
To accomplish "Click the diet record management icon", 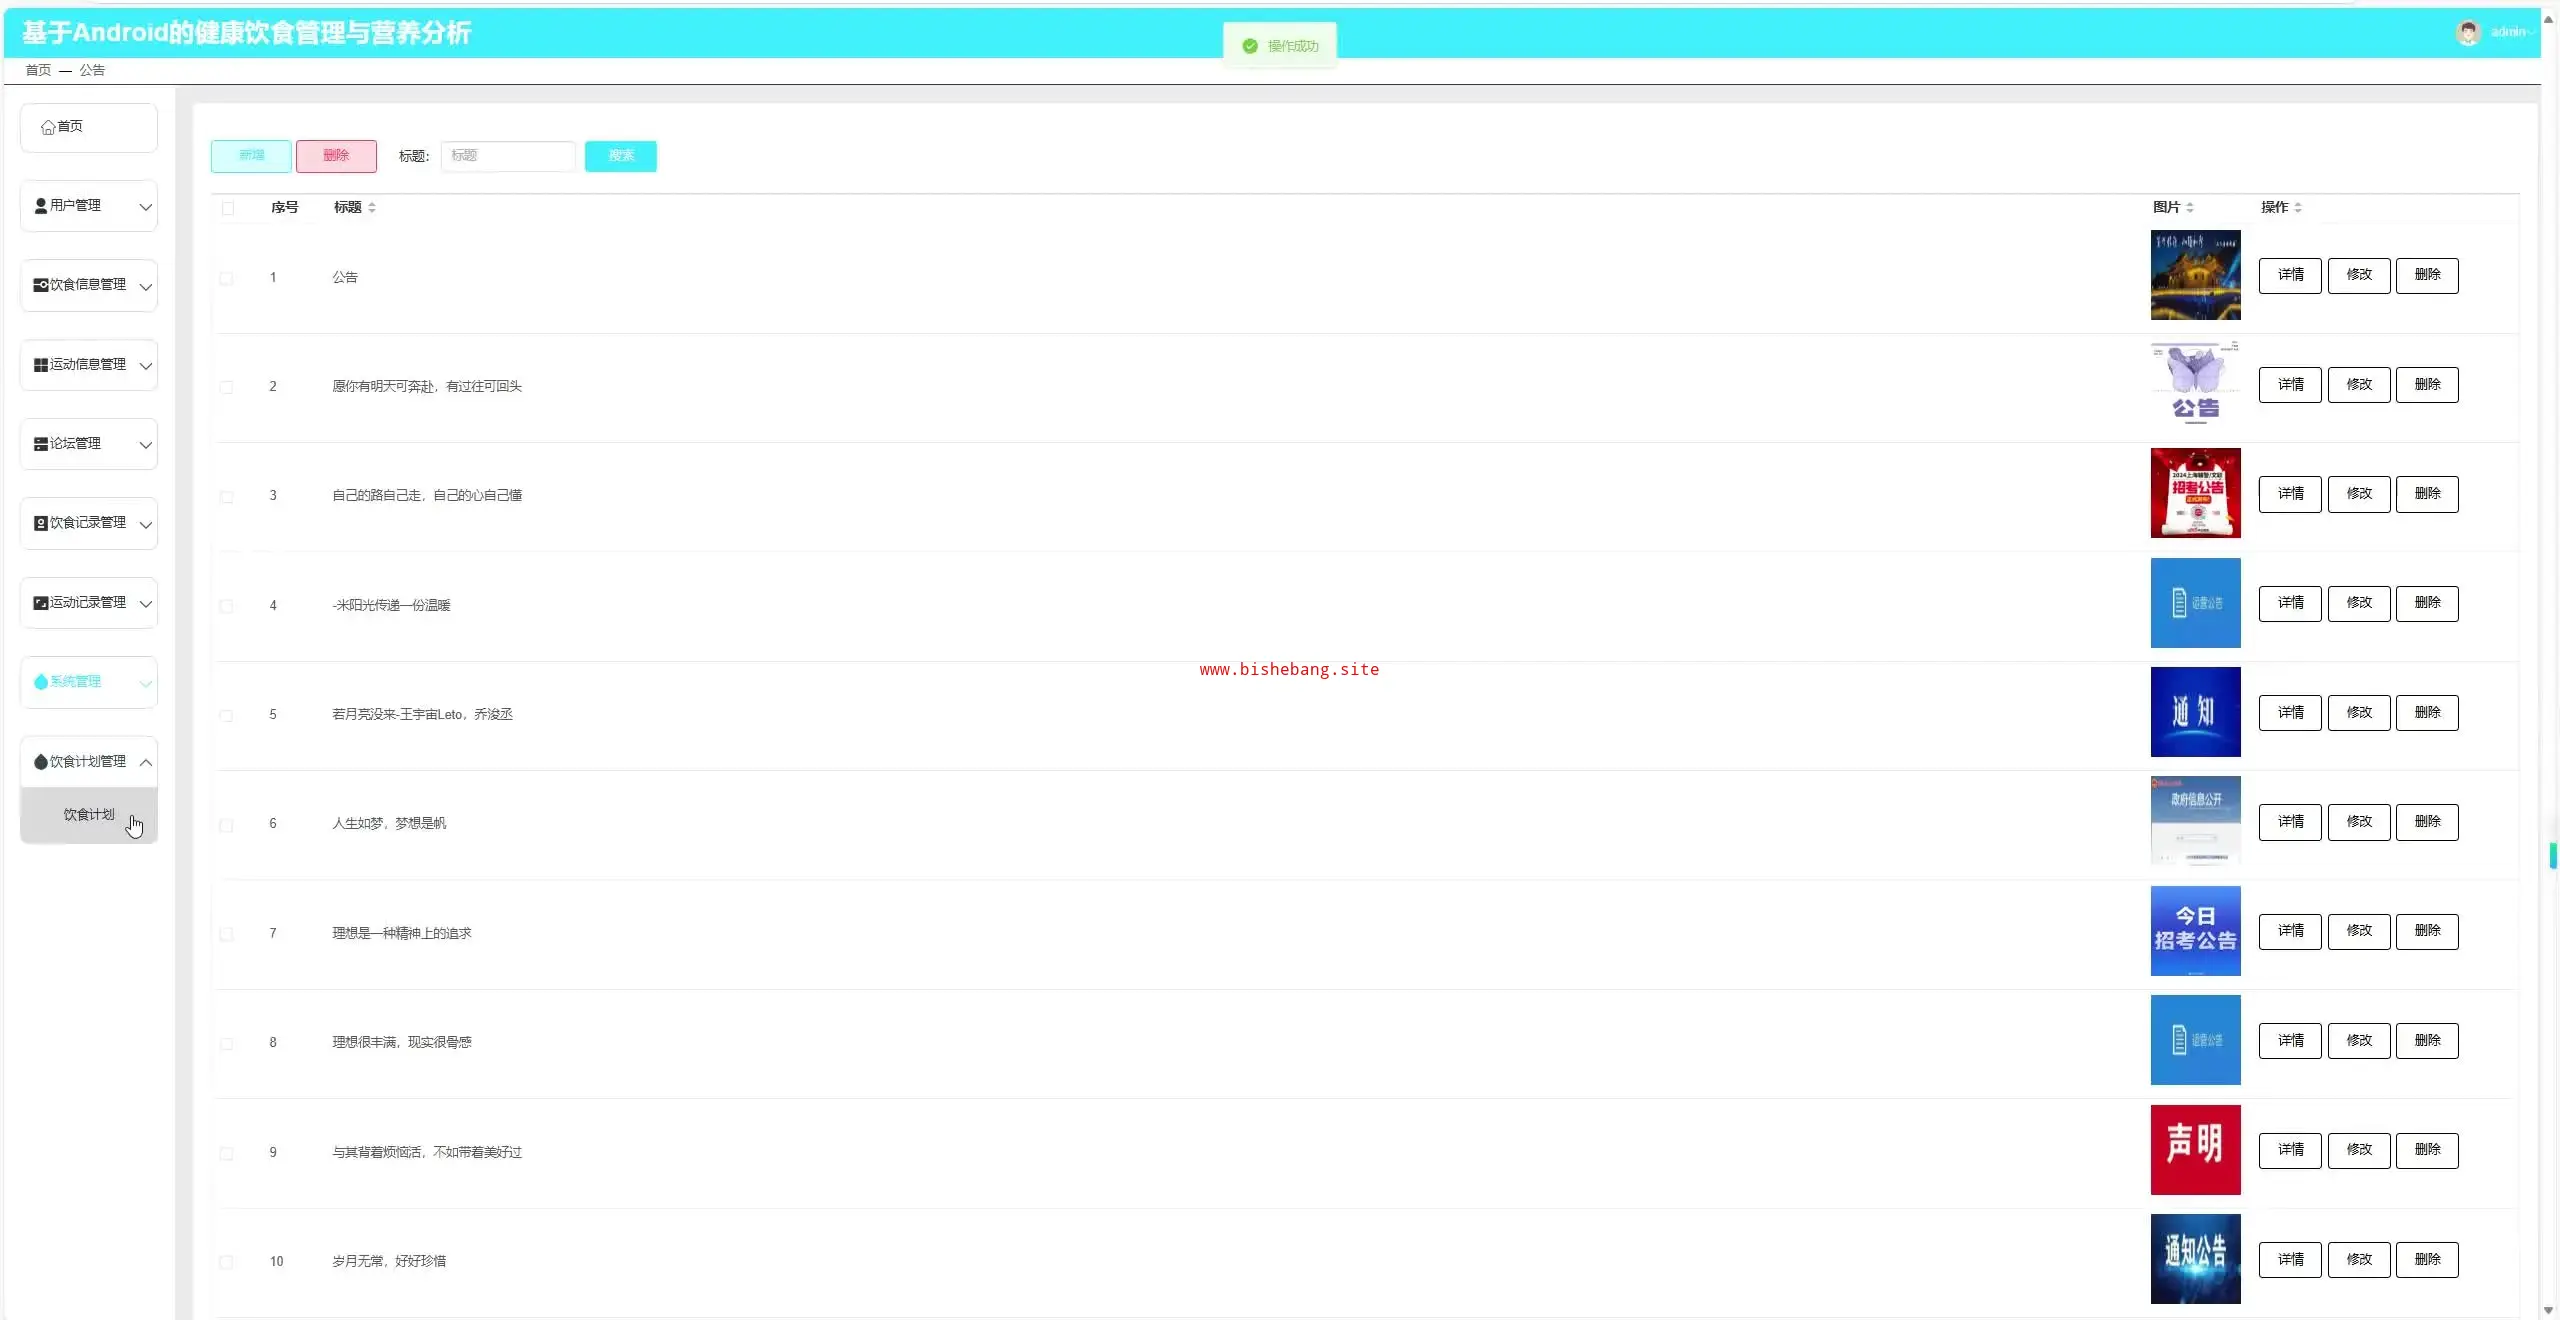I will (x=41, y=523).
